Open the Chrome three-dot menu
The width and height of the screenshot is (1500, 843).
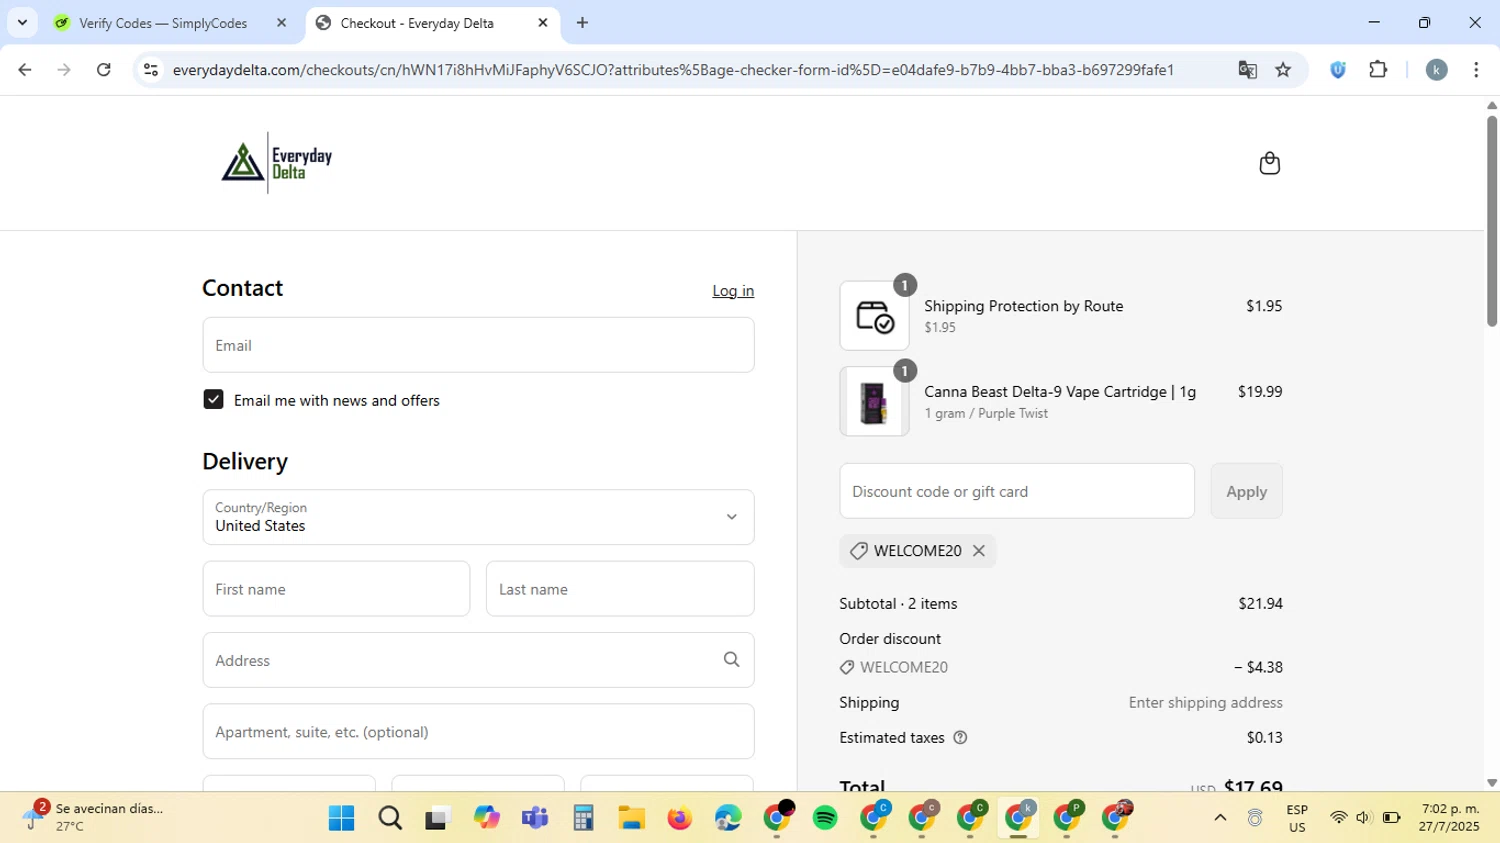pos(1476,70)
